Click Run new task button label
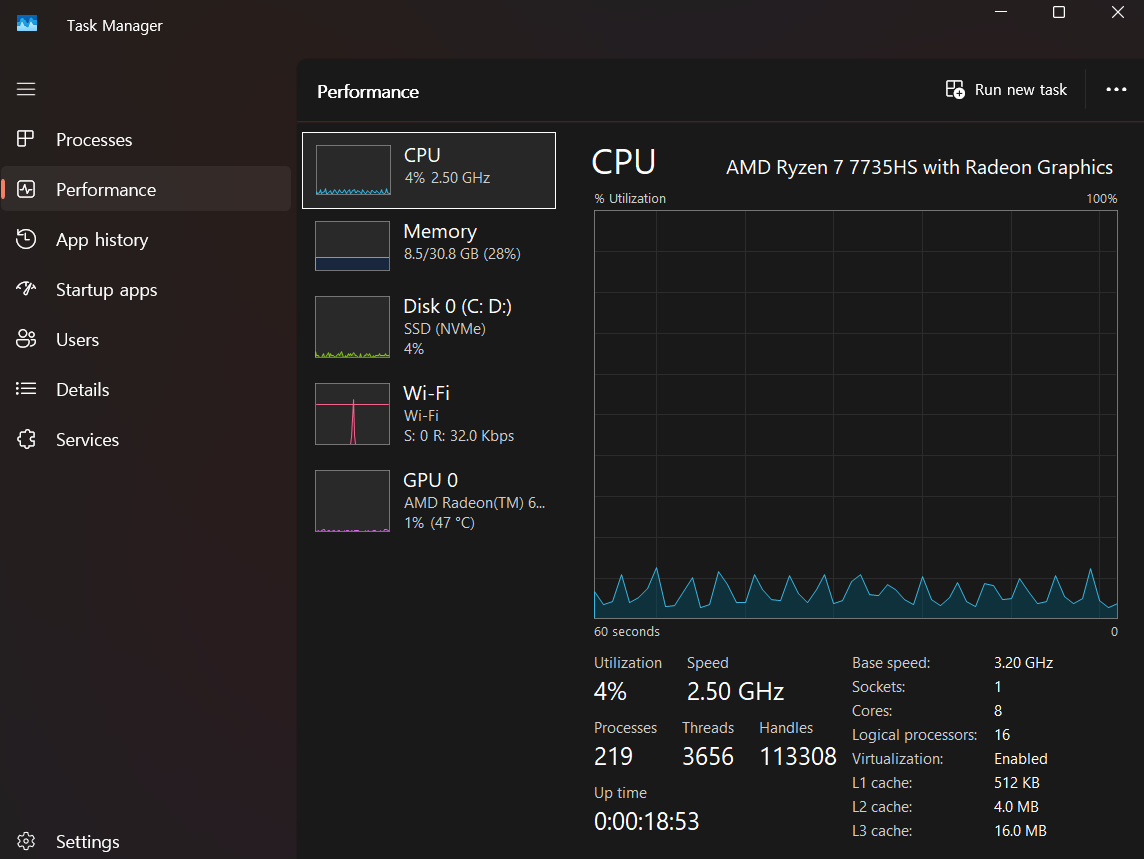Image resolution: width=1144 pixels, height=859 pixels. click(1021, 90)
